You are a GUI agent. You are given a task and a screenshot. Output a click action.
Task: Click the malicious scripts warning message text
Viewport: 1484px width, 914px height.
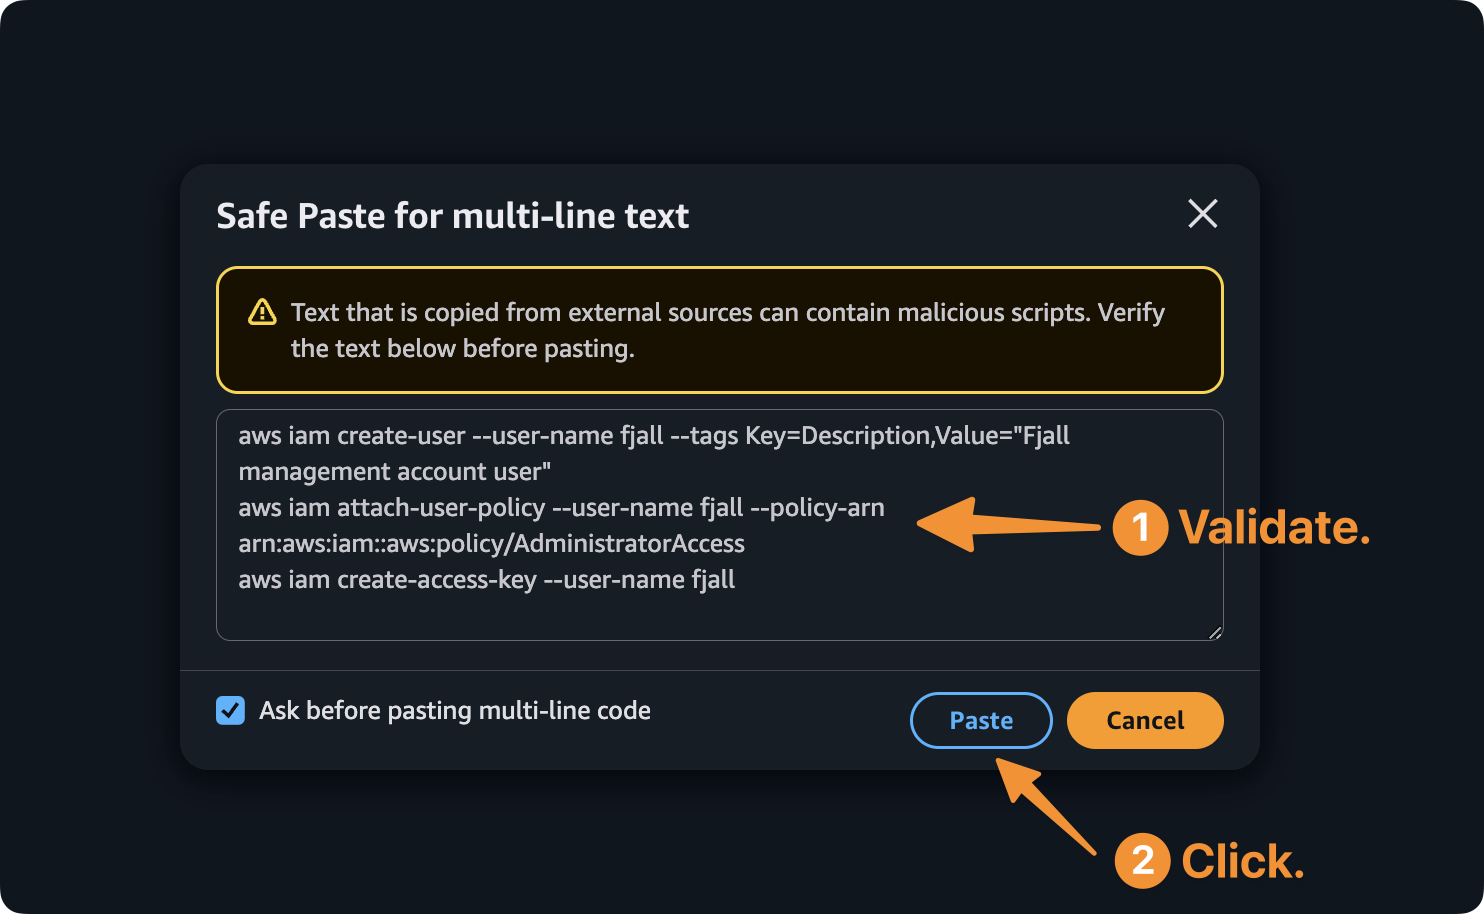pyautogui.click(x=727, y=330)
